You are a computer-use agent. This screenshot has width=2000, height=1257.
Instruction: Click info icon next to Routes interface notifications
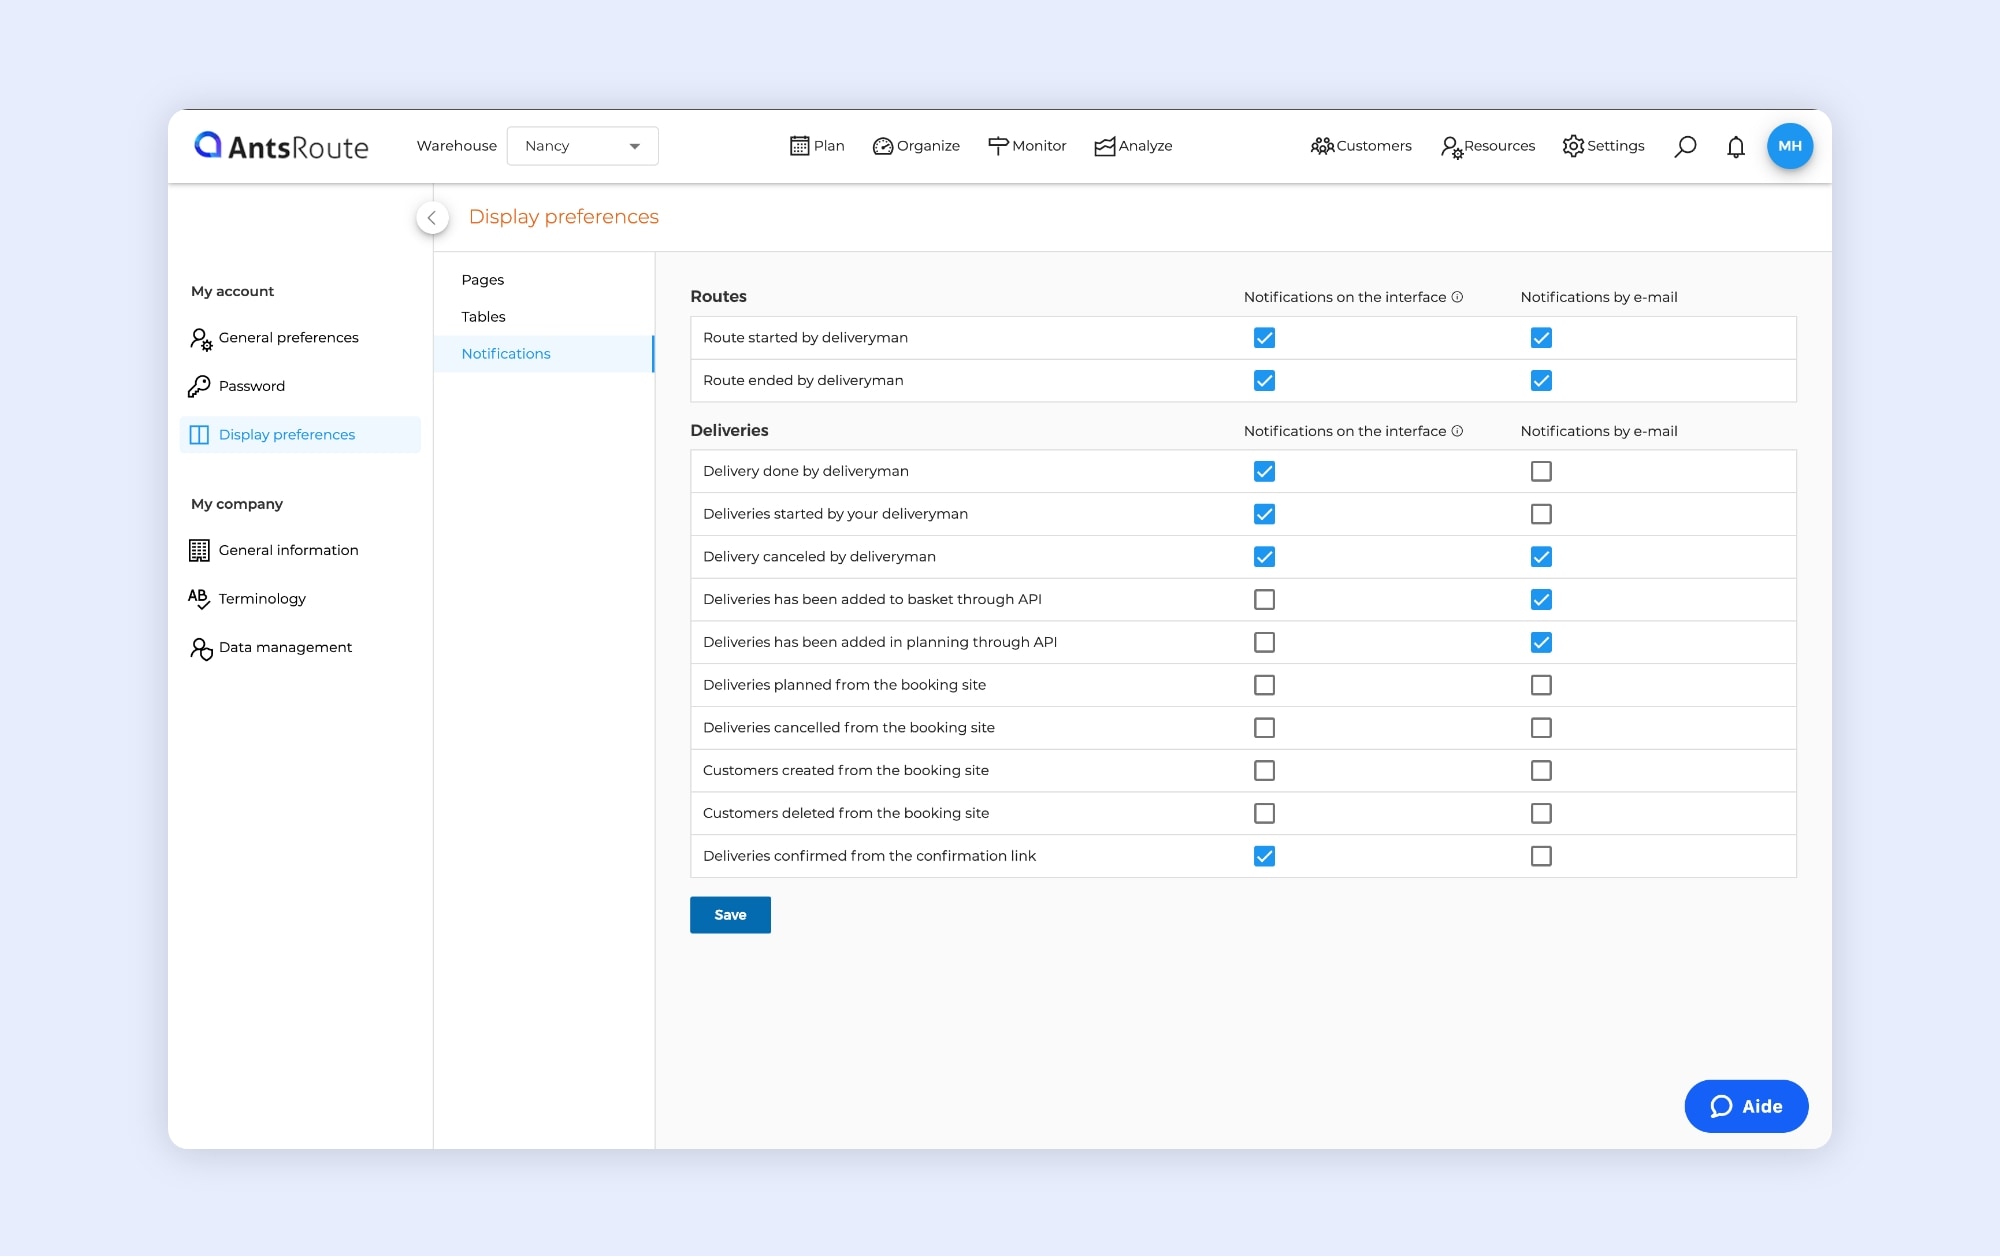tap(1457, 297)
